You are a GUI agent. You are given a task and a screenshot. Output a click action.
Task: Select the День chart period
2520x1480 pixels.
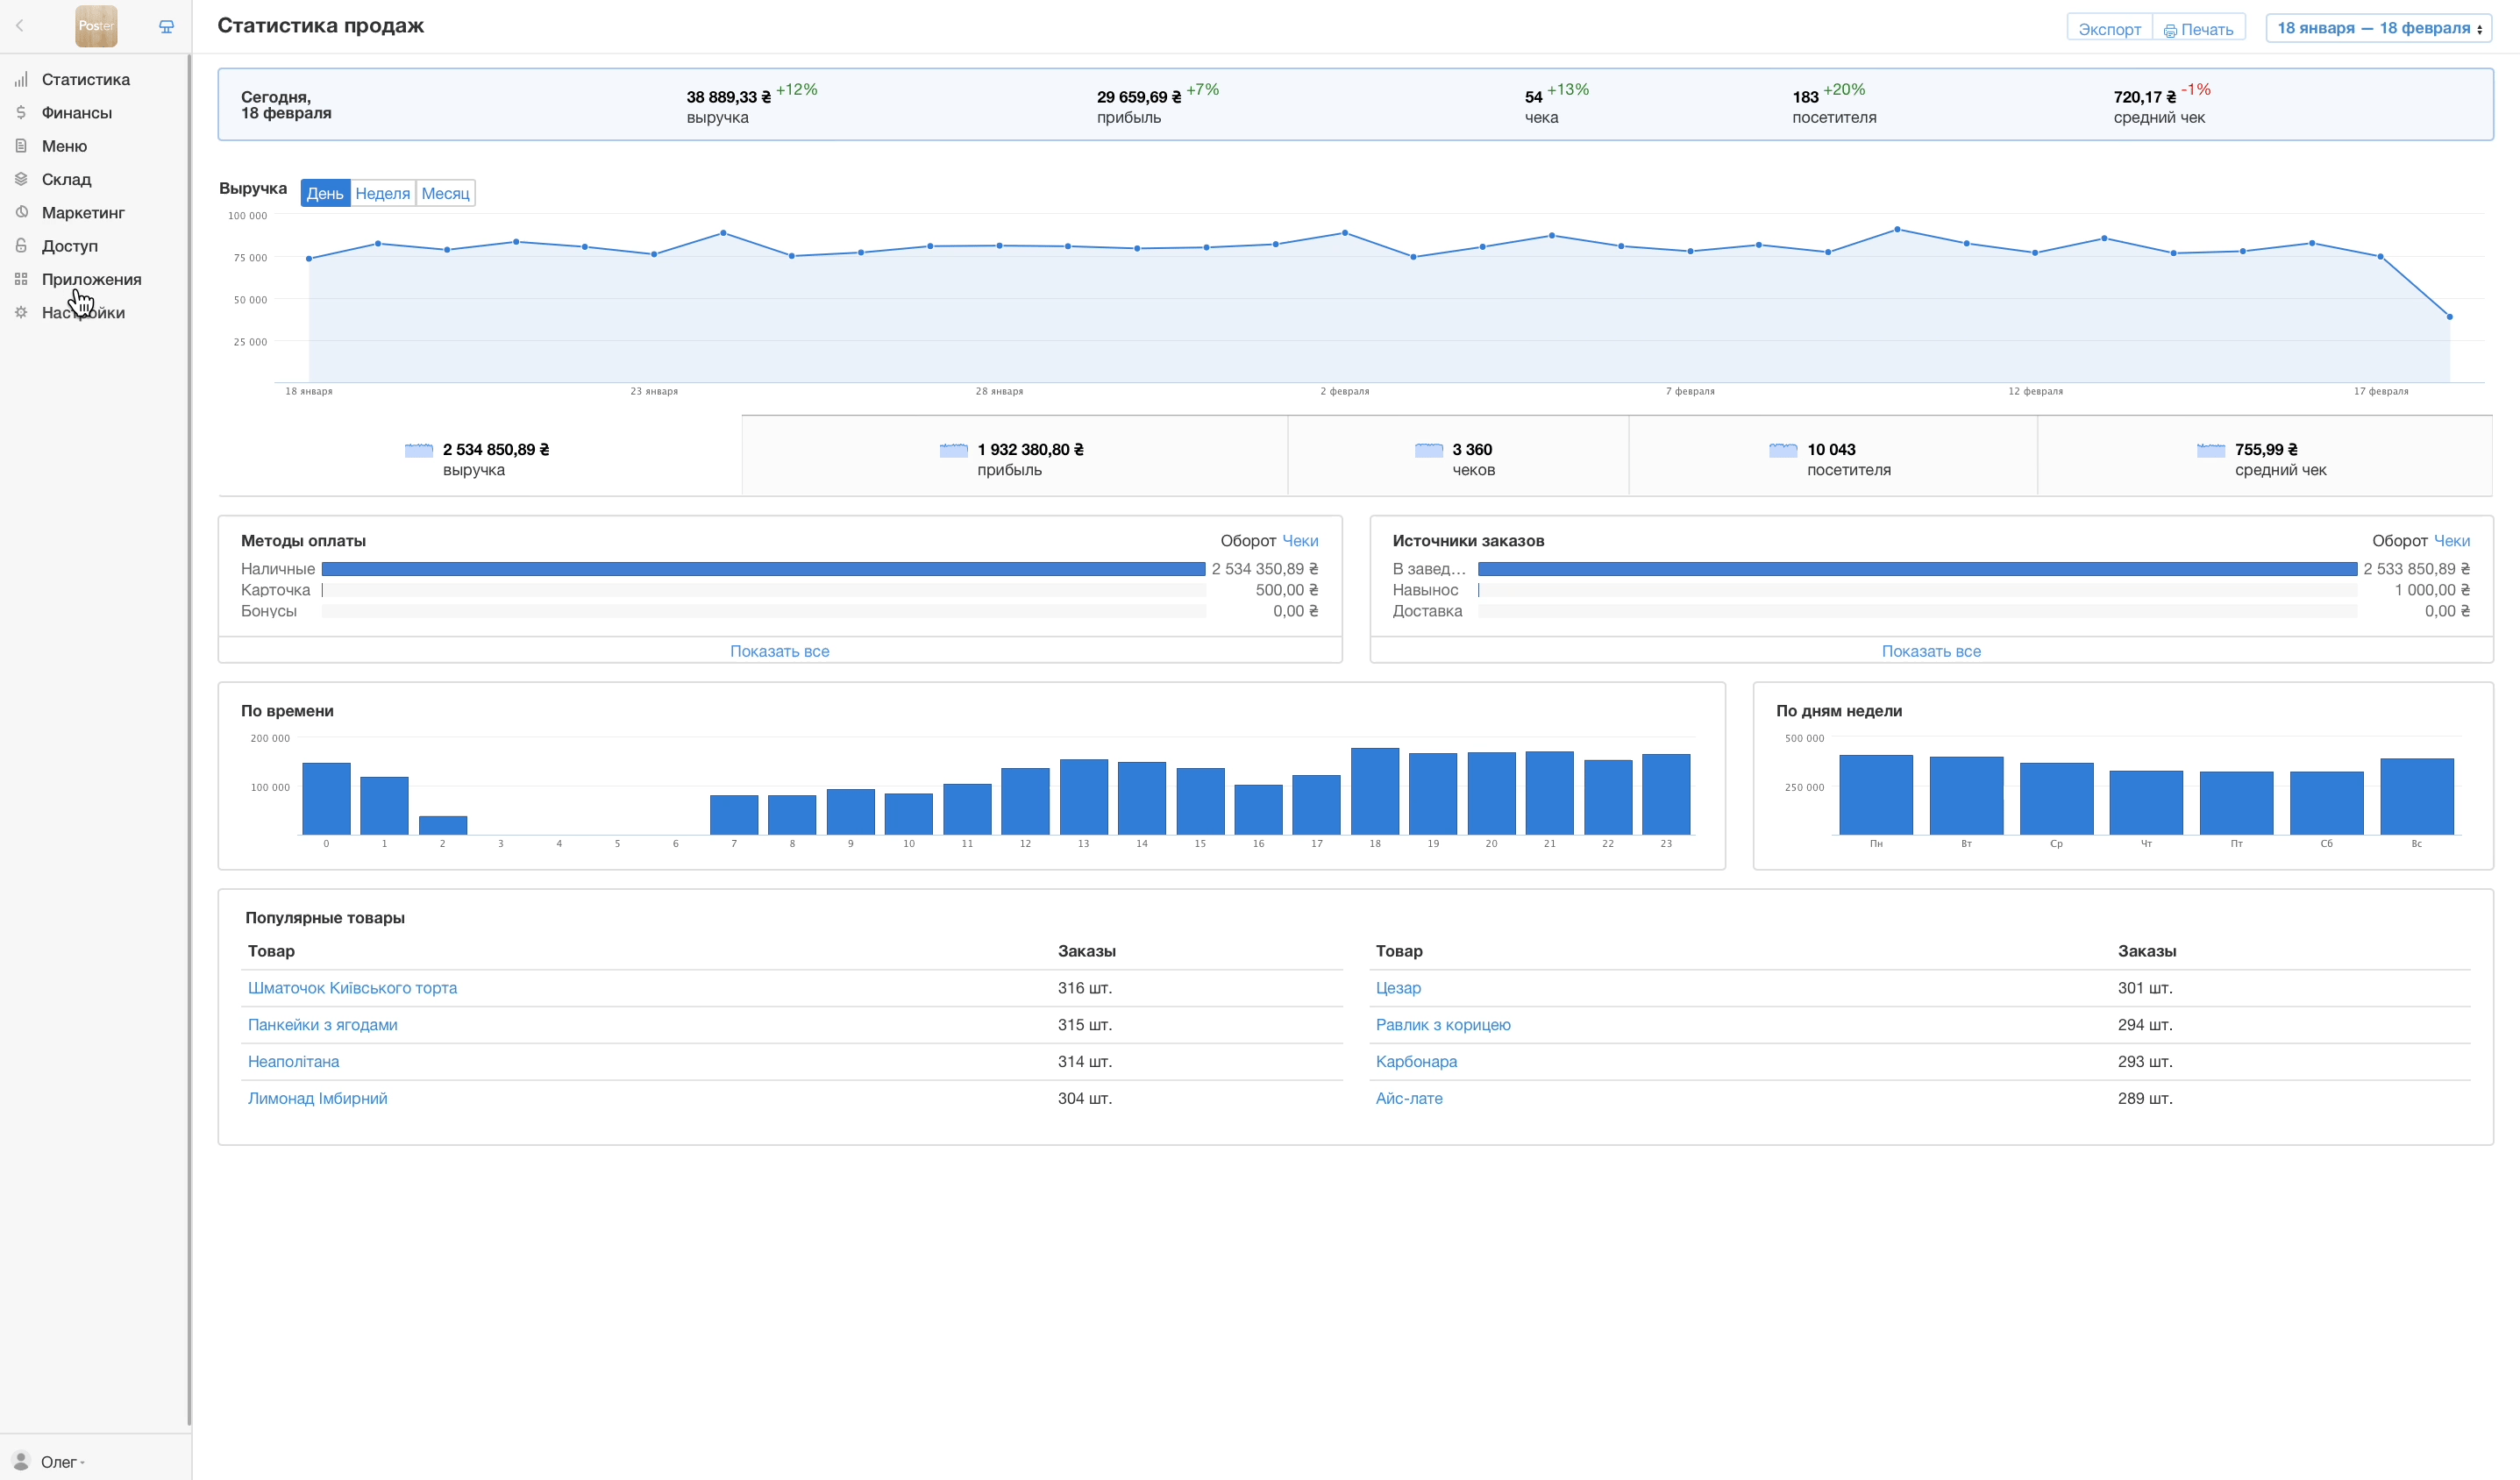(325, 193)
